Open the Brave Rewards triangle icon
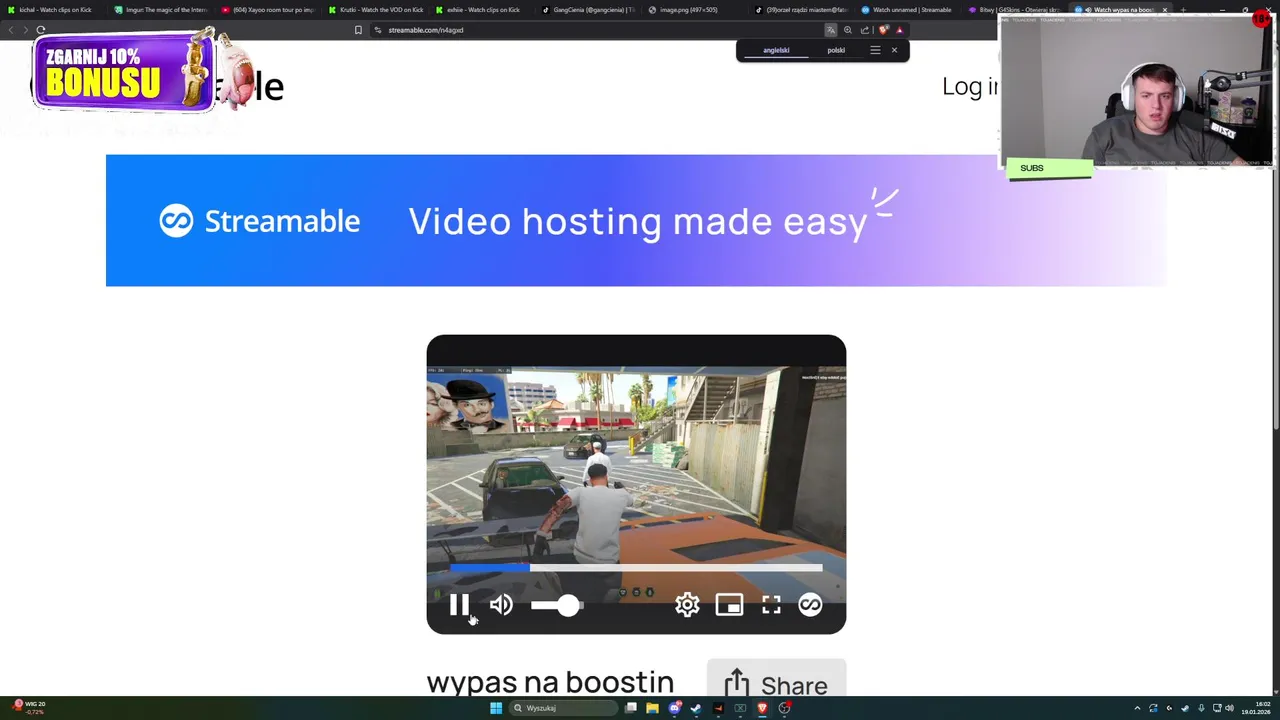1280x720 pixels. (899, 30)
